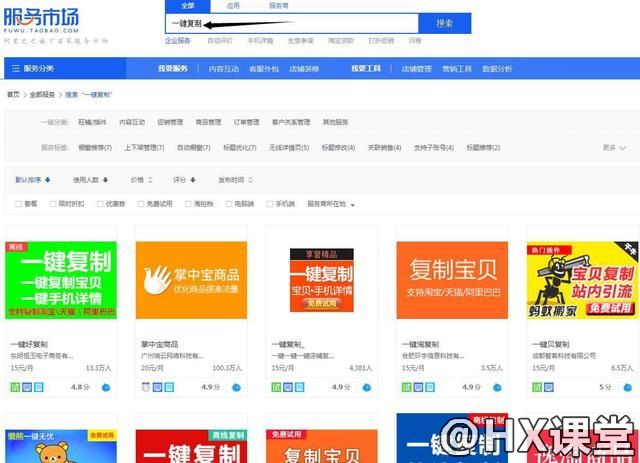Click the green 试 icon on 4,381人 card
The width and height of the screenshot is (640, 463).
(x=276, y=387)
